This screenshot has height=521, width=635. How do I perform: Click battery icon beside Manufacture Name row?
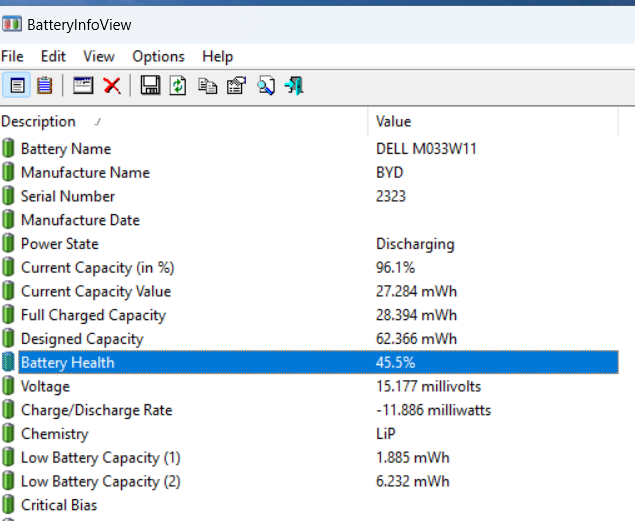click(8, 172)
